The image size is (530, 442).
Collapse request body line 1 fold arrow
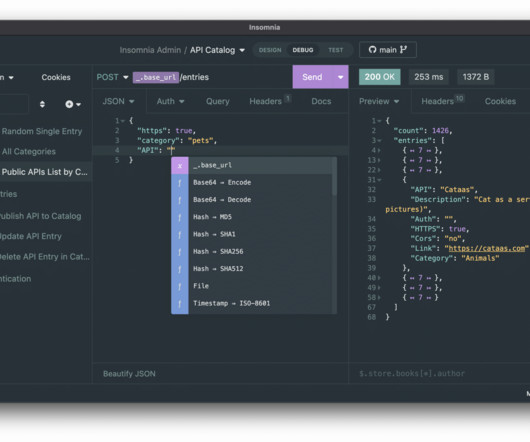pos(123,121)
